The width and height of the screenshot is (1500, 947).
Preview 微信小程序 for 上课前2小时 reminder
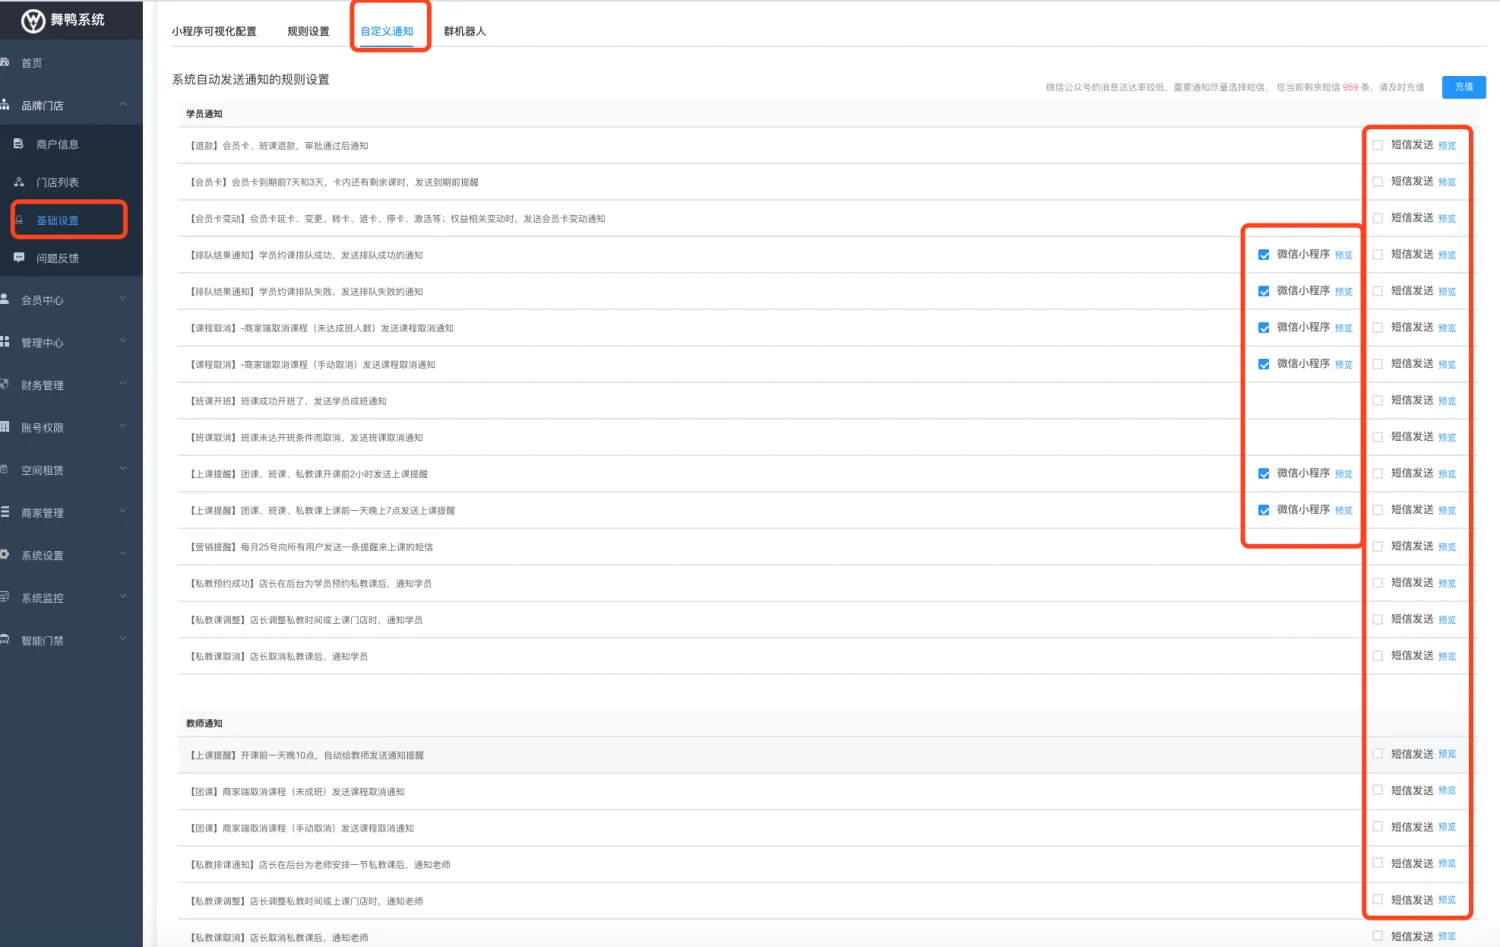point(1343,474)
